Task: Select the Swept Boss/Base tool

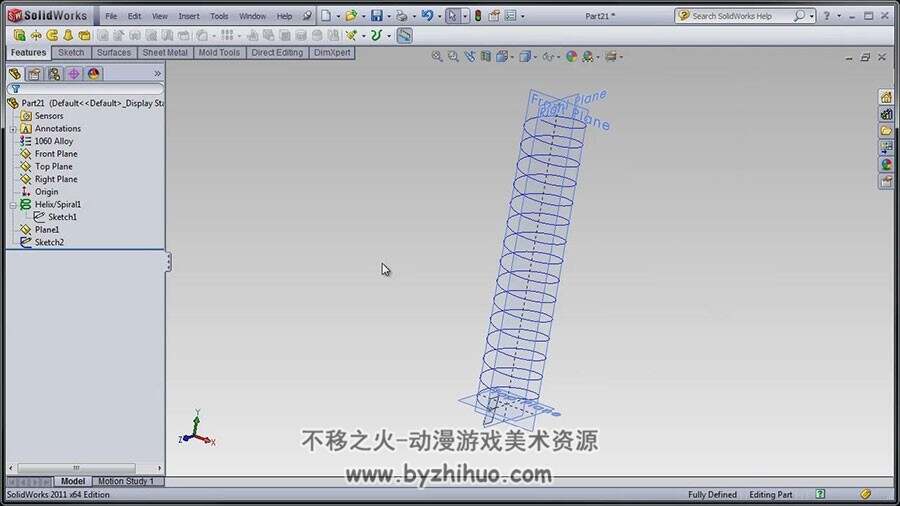Action: point(52,36)
